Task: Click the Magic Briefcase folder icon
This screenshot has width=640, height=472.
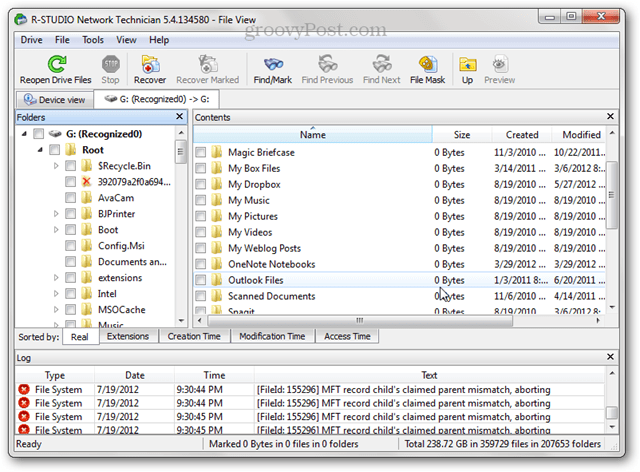Action: [217, 152]
